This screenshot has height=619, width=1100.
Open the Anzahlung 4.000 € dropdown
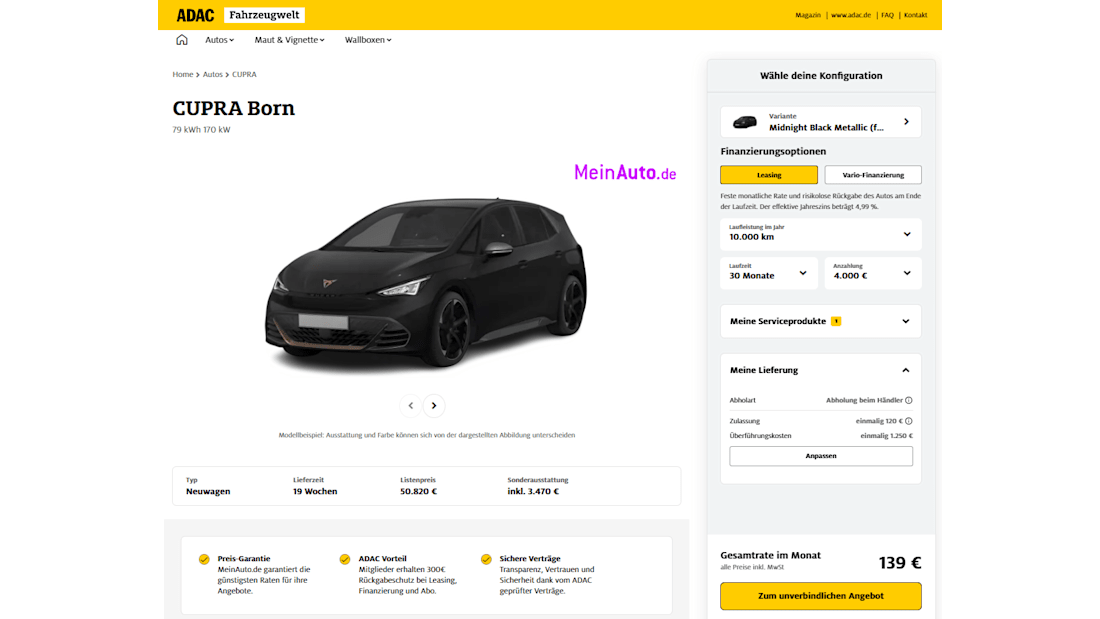872,273
